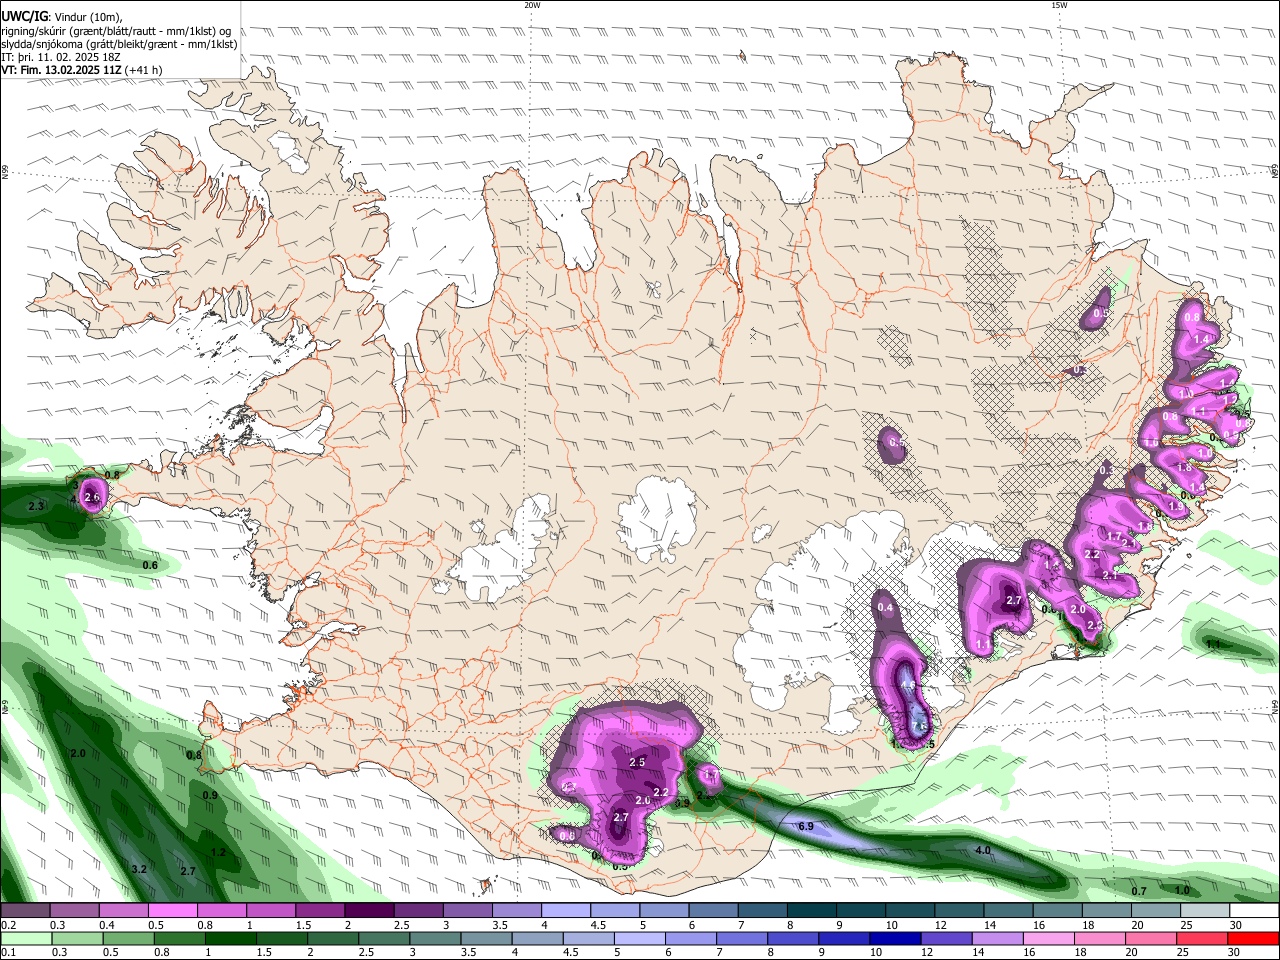This screenshot has width=1280, height=960.
Task: Click the '20W' longitude label
Action: click(532, 5)
